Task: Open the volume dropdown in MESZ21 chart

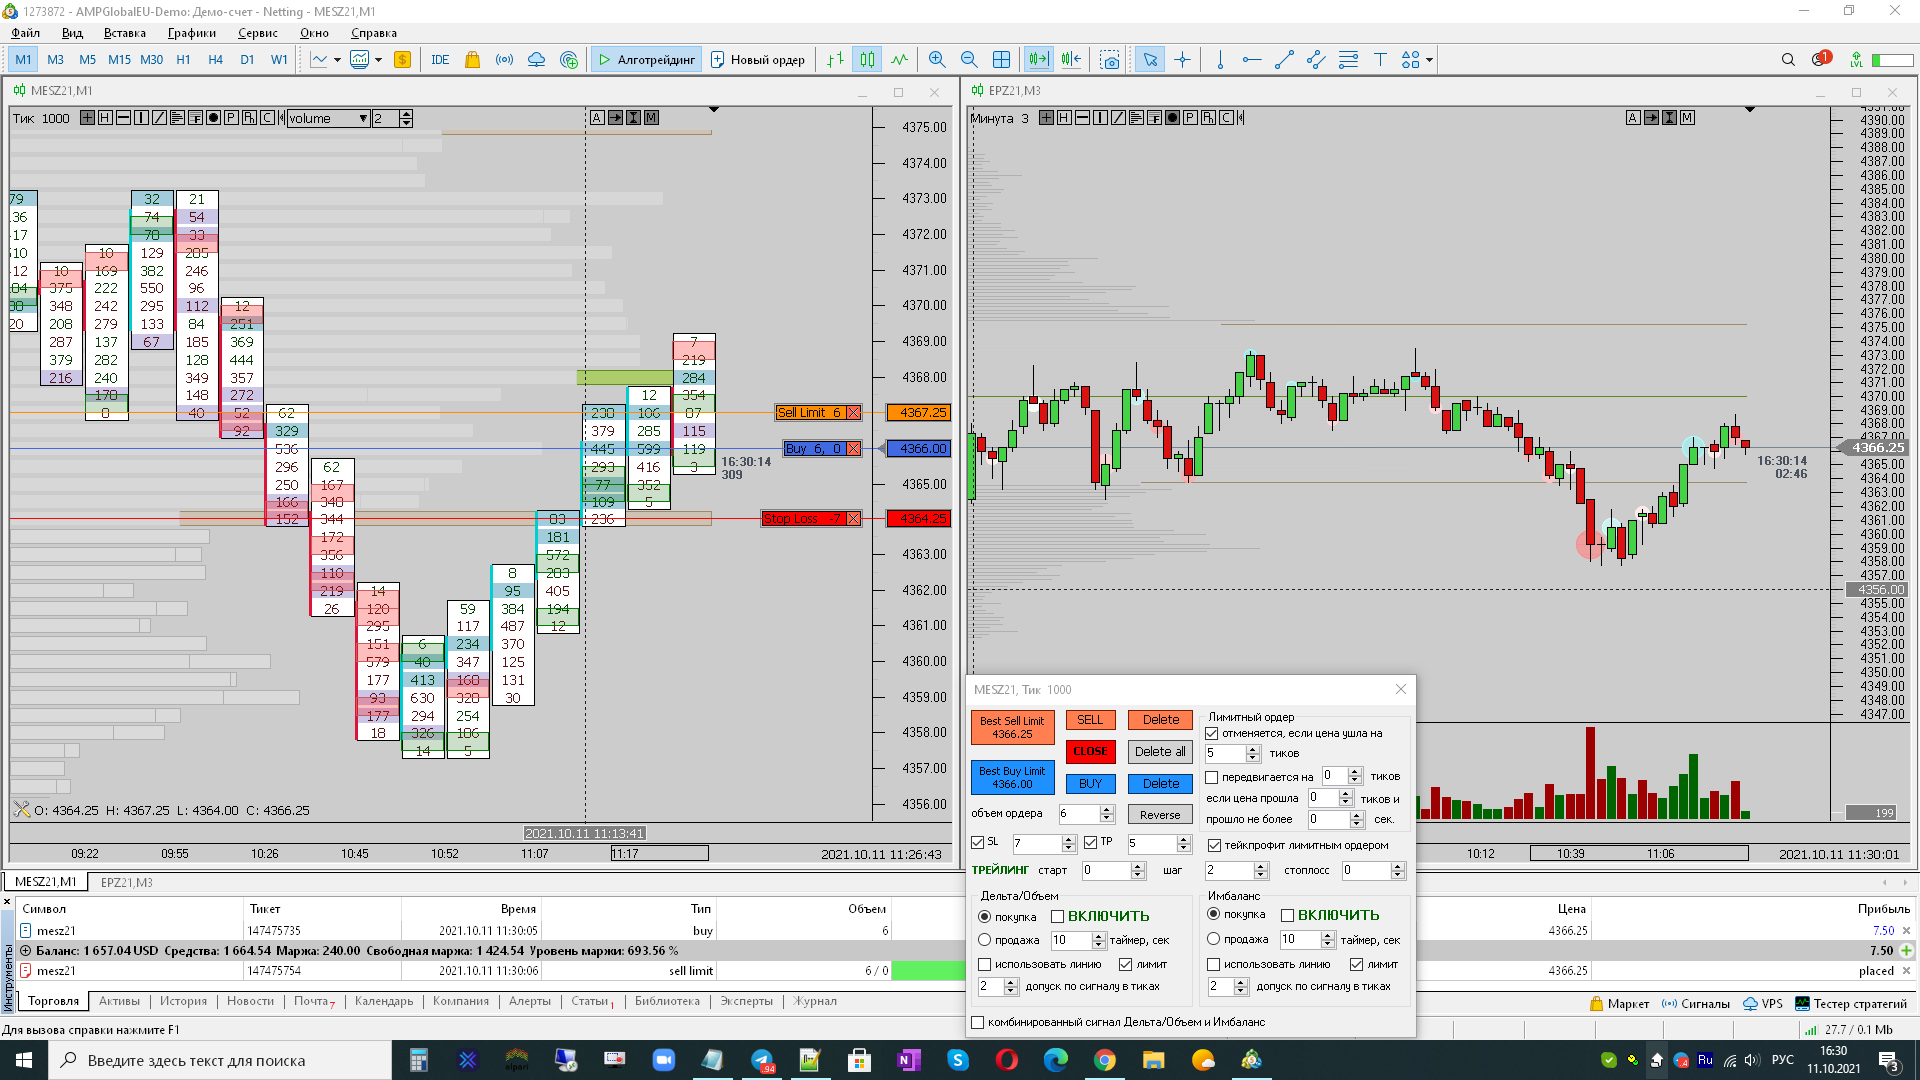Action: (x=362, y=119)
